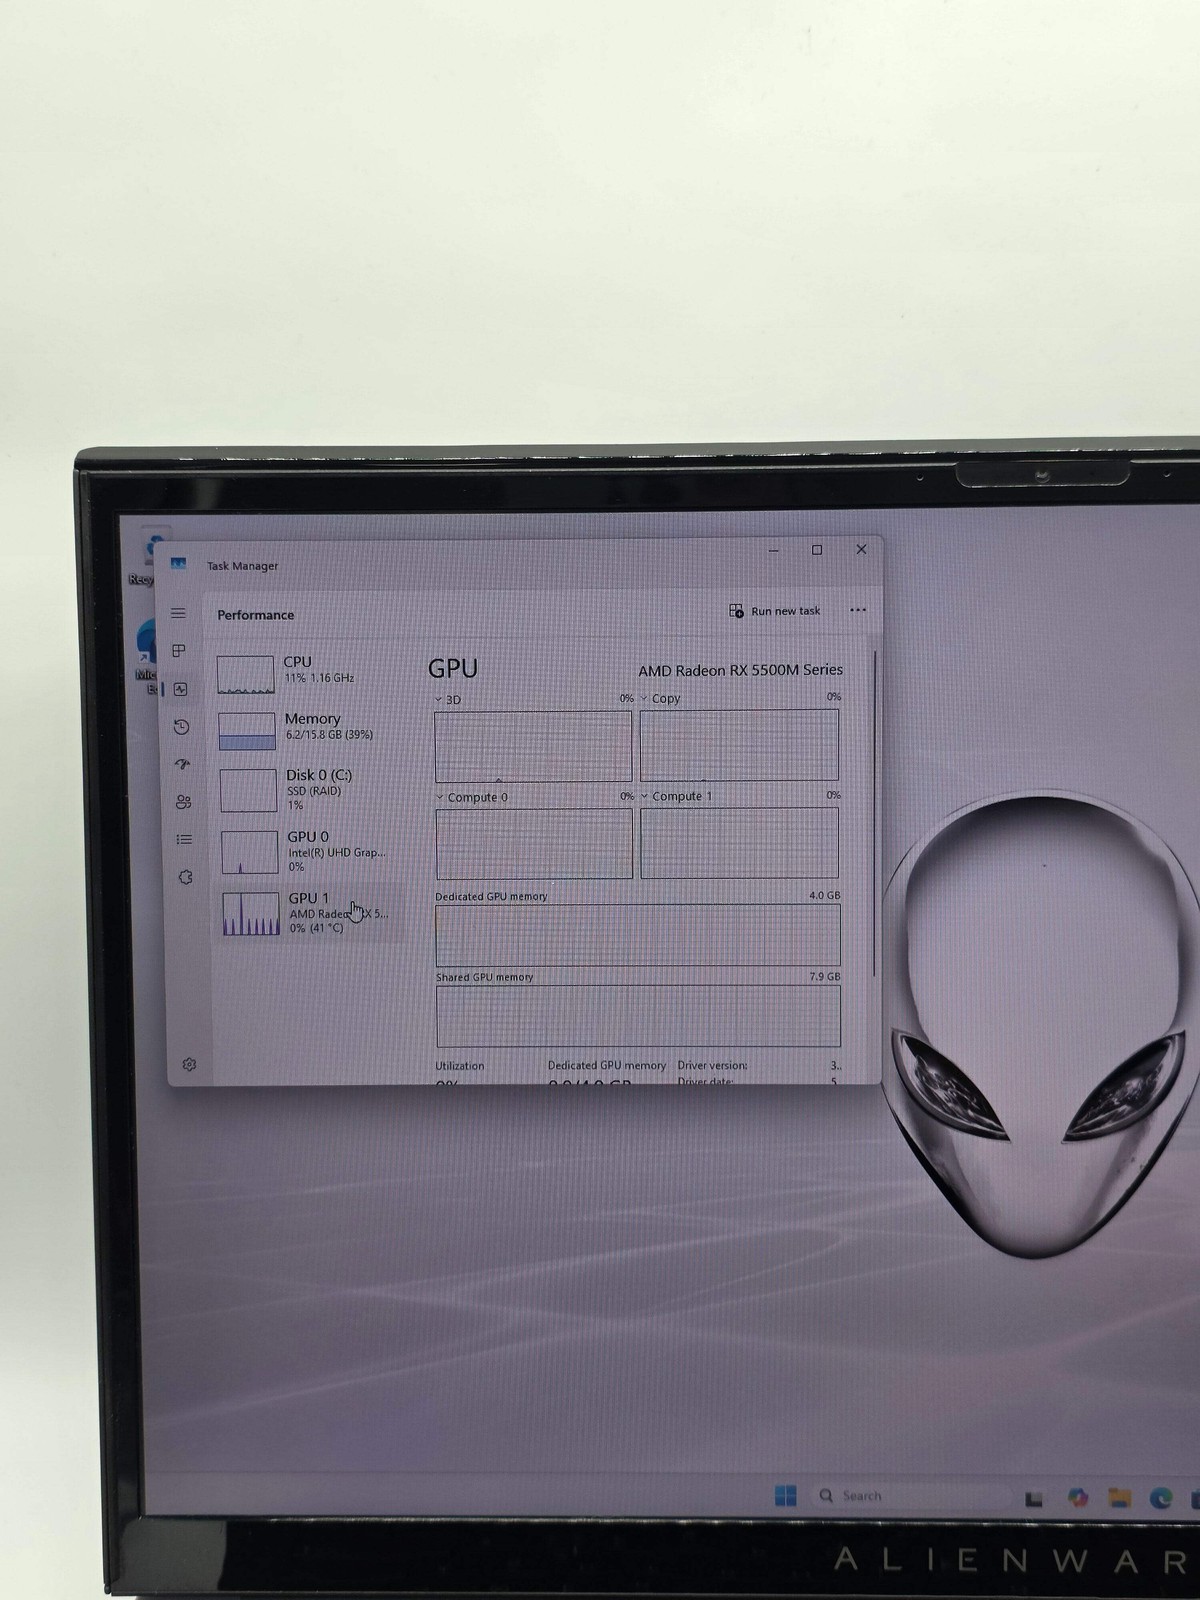Maximize the Task Manager window
The image size is (1200, 1600).
817,550
